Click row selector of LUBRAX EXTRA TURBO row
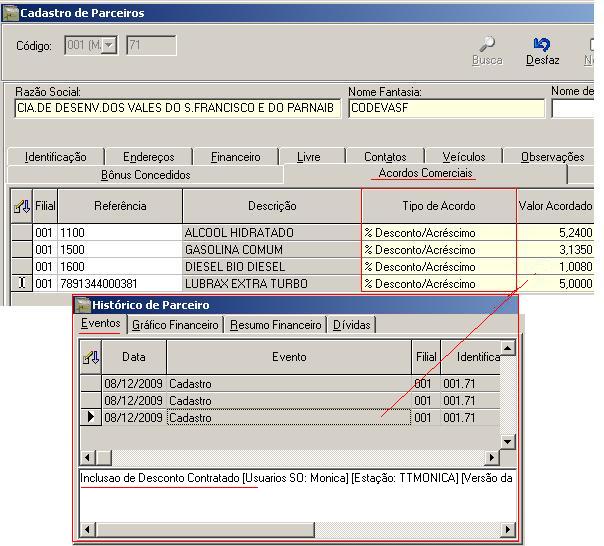Viewport: 604px width, 546px height. (x=22, y=284)
